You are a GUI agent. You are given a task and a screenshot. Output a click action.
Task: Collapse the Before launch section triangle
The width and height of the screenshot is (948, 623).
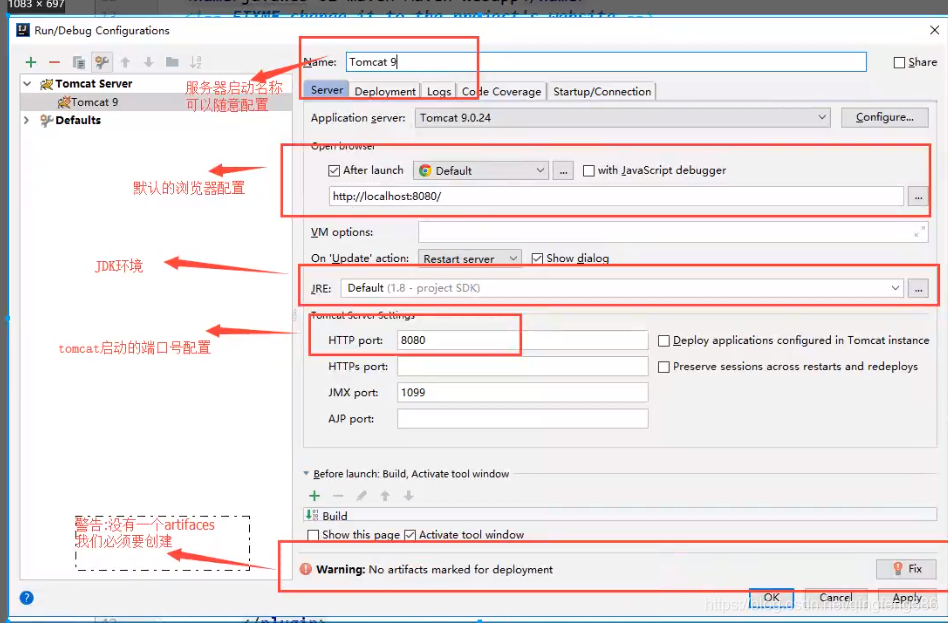306,474
